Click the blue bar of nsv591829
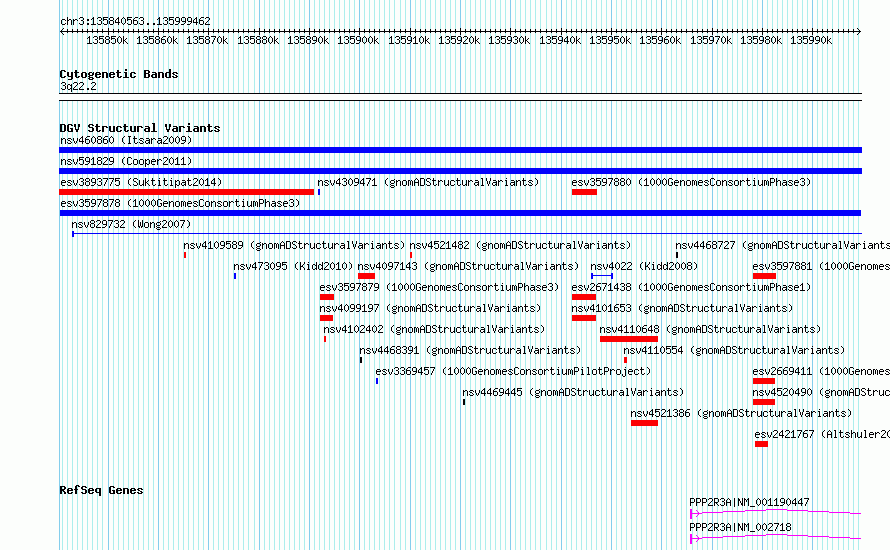This screenshot has width=890, height=550. click(x=460, y=171)
